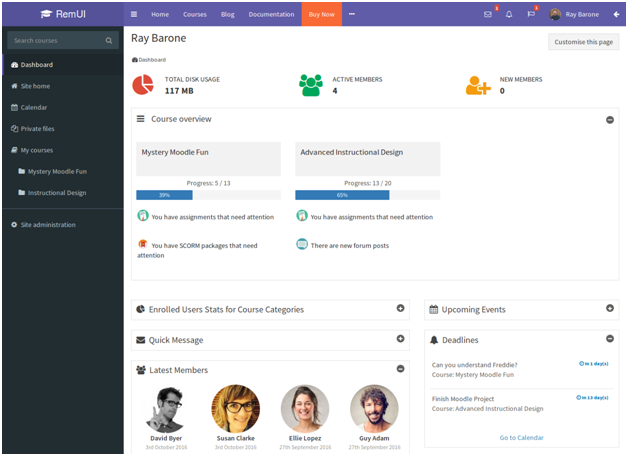Click the SCORM package icon

(x=143, y=243)
